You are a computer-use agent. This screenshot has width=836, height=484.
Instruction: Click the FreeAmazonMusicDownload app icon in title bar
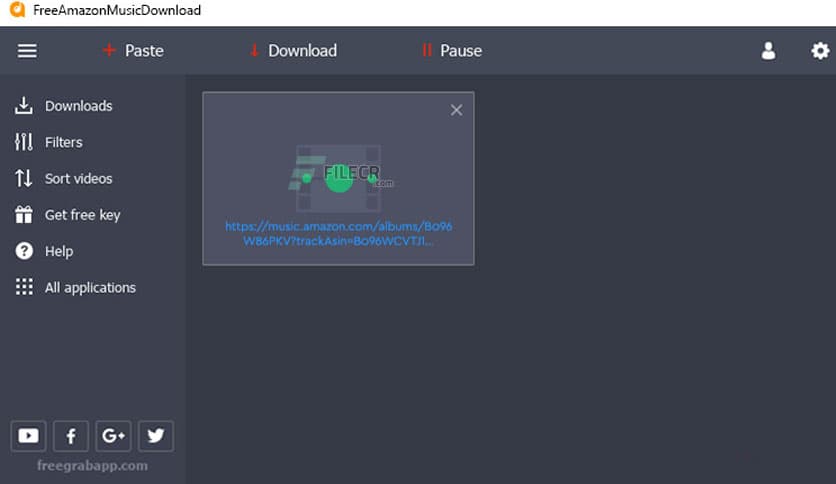point(17,10)
